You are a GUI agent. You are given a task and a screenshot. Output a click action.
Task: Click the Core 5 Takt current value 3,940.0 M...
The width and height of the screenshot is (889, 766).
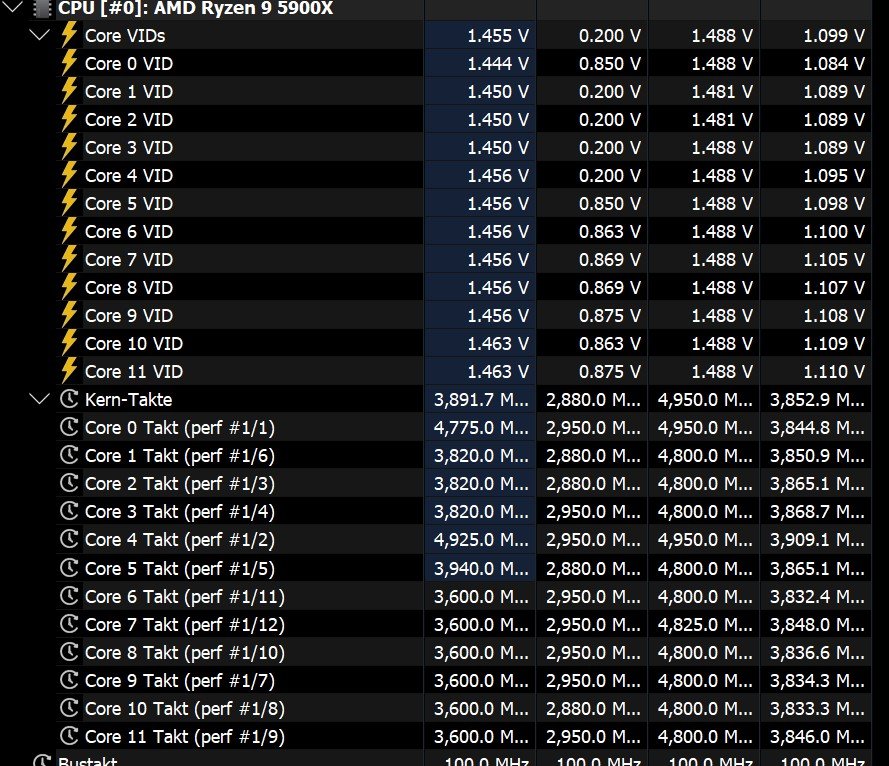click(481, 569)
